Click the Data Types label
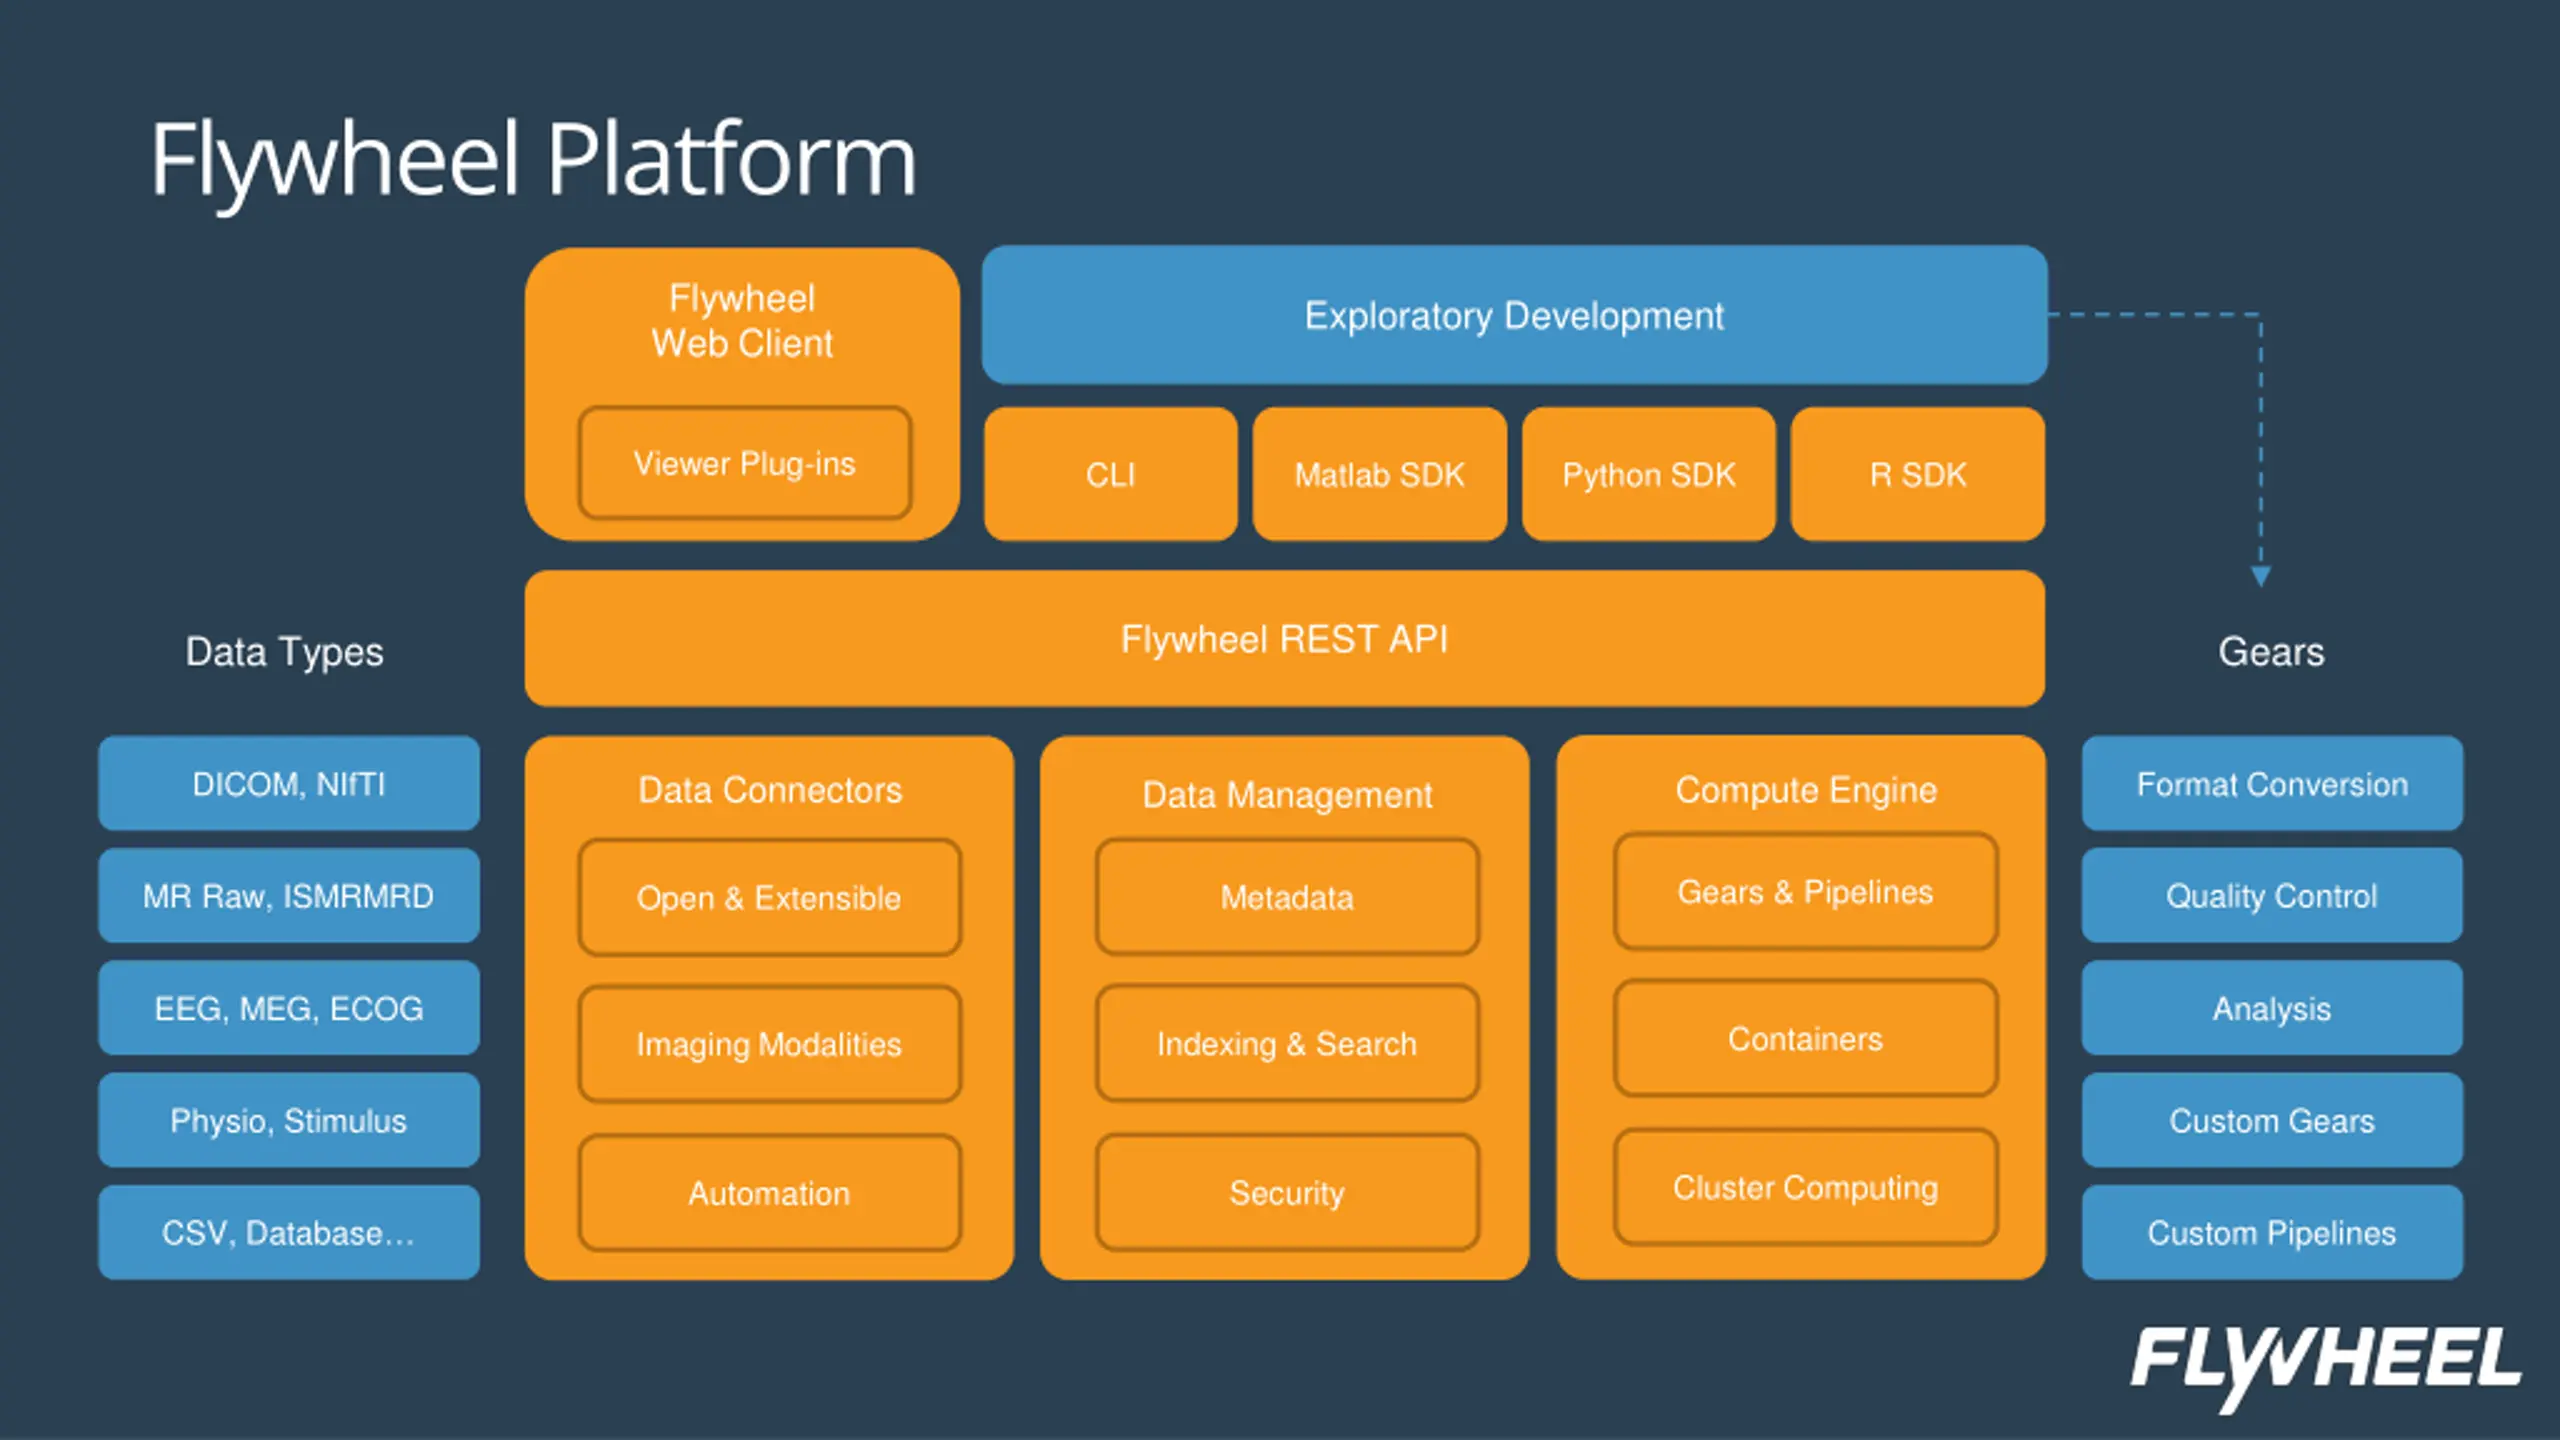Image resolution: width=2560 pixels, height=1440 pixels. click(x=284, y=652)
